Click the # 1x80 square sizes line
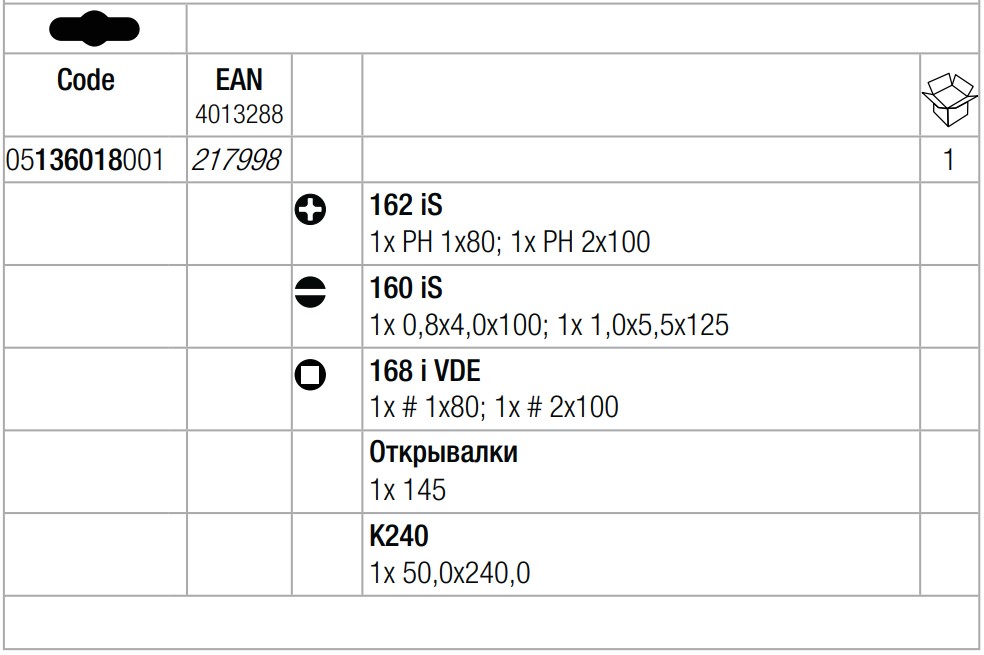 pyautogui.click(x=494, y=407)
